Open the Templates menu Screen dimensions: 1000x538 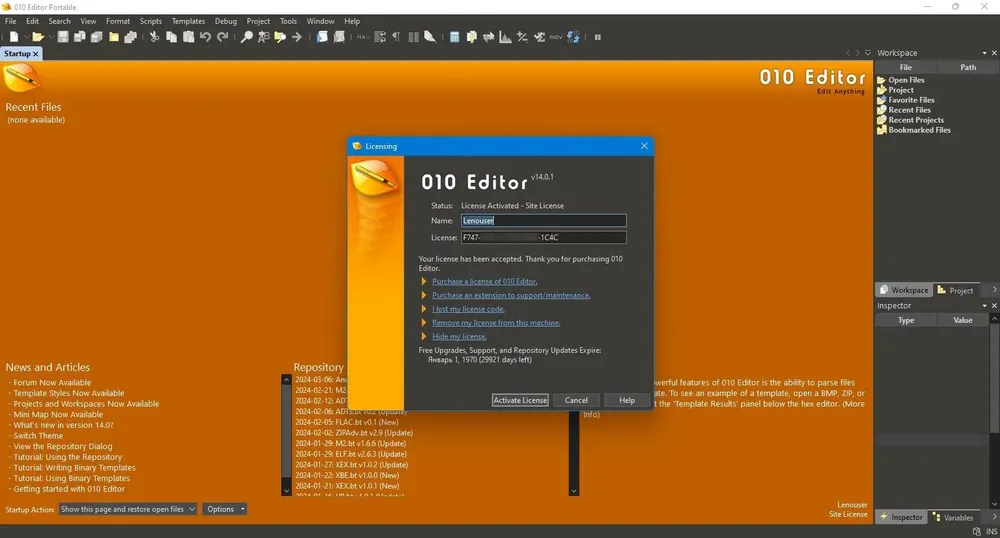(x=188, y=21)
